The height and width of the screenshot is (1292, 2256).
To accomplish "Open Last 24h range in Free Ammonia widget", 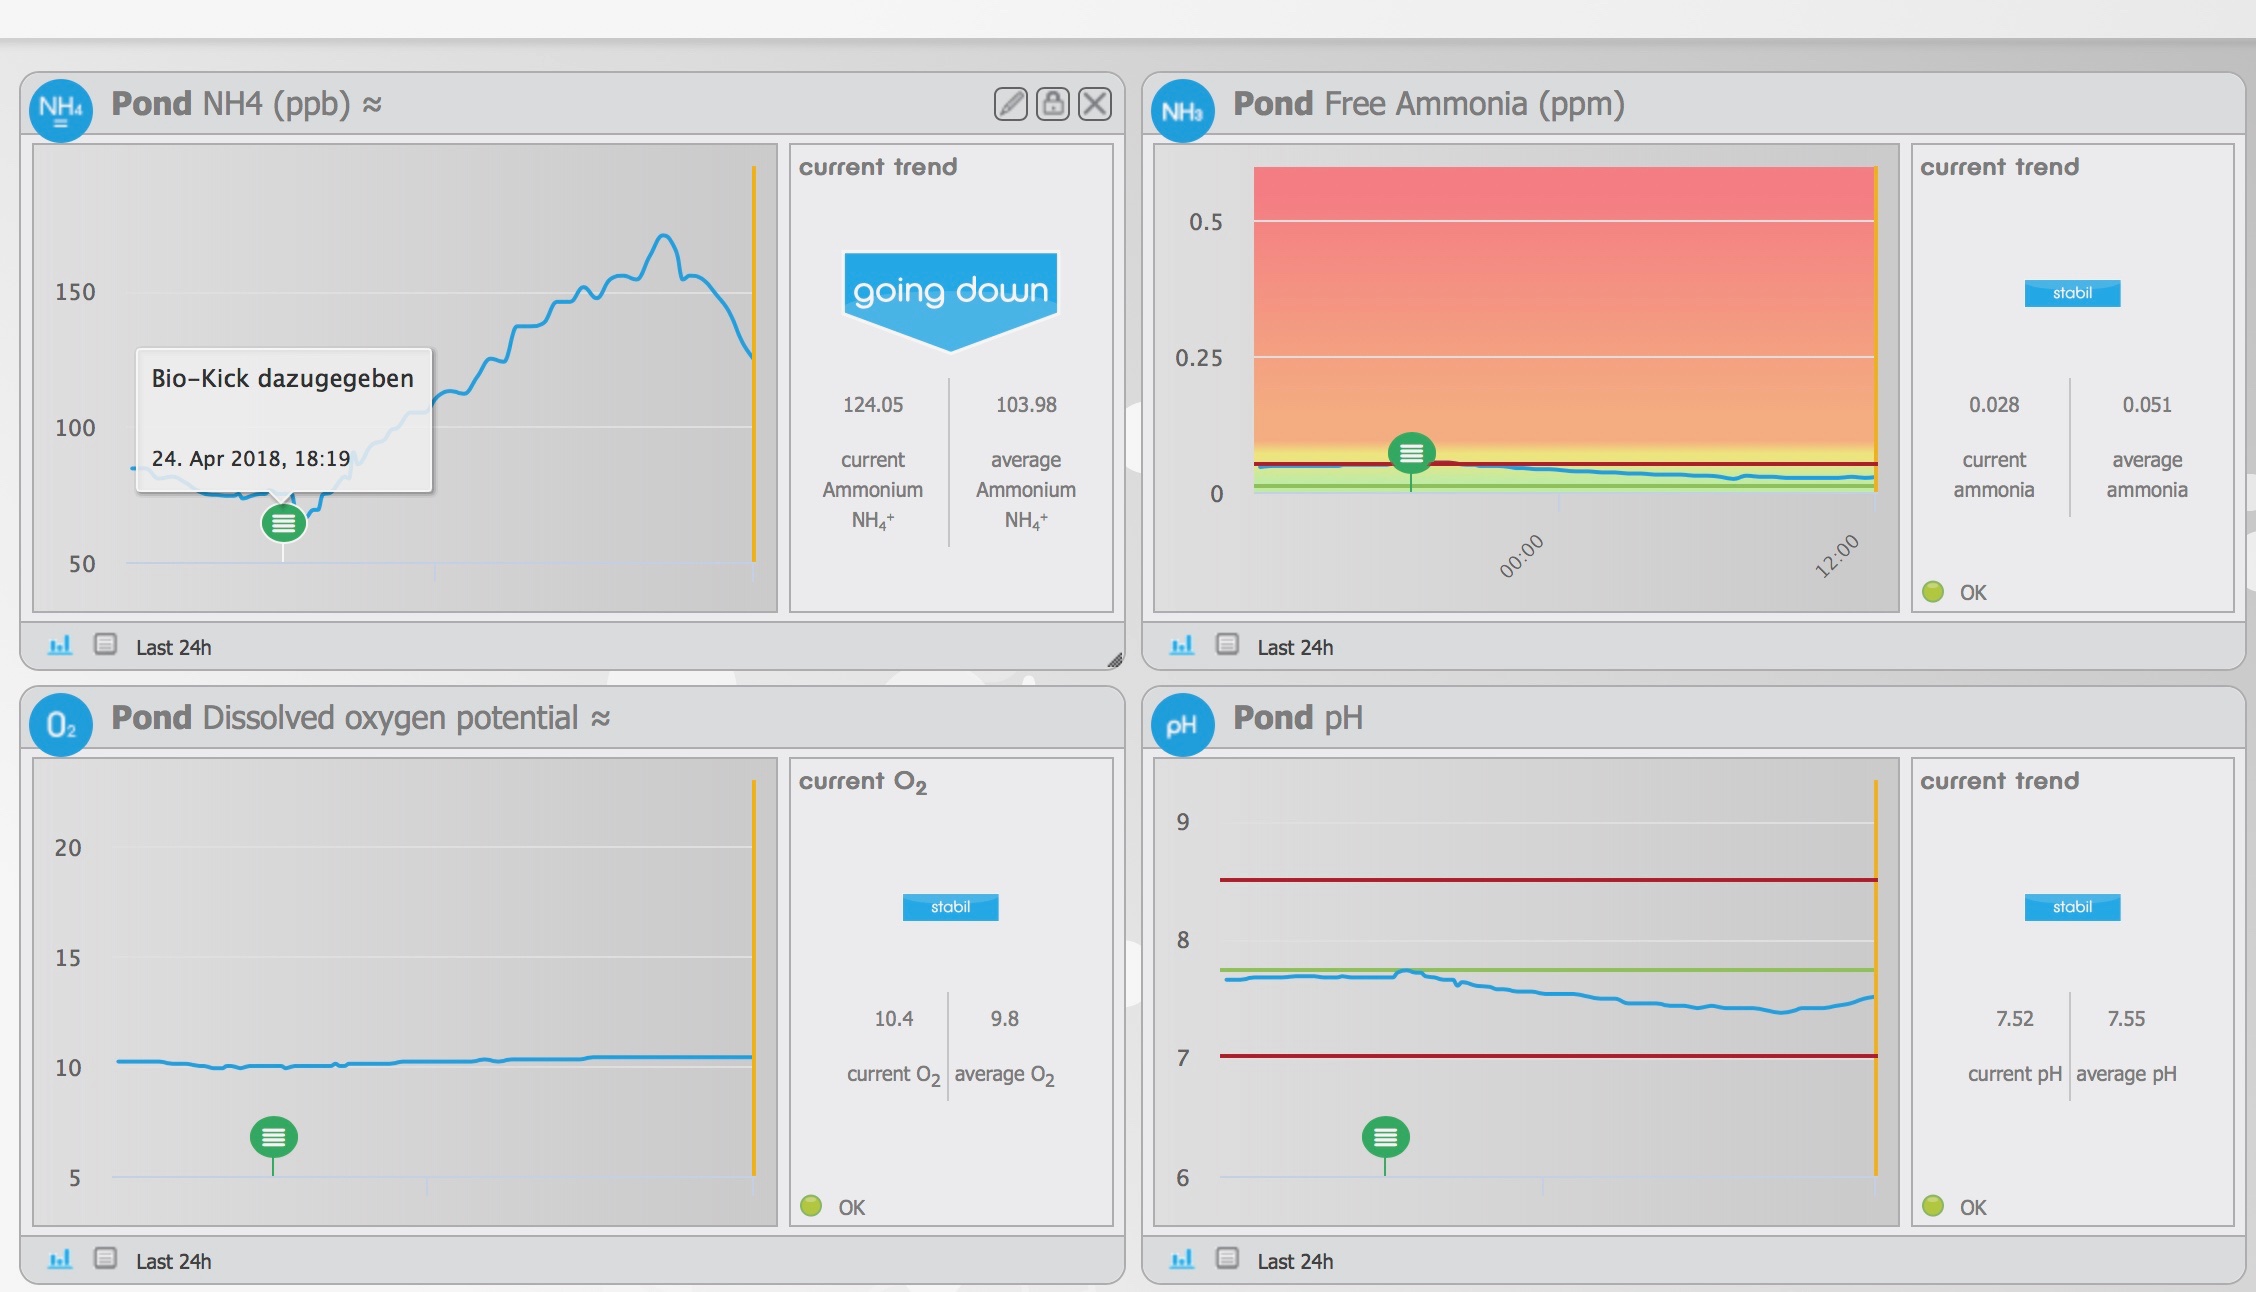I will click(1295, 647).
